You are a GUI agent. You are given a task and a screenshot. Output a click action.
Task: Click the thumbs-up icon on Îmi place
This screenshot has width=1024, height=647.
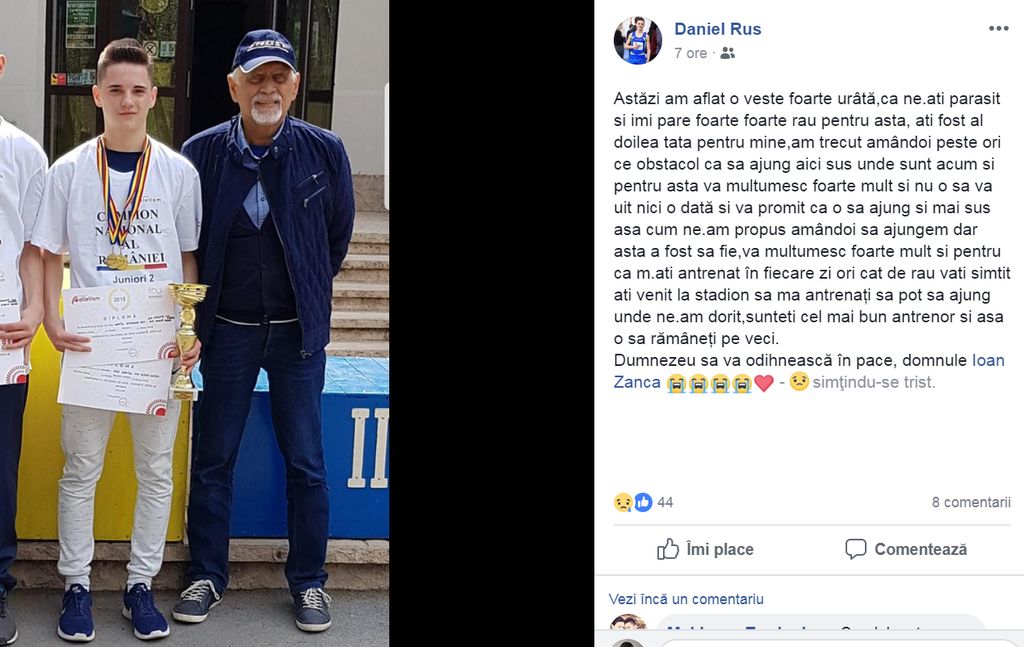(x=667, y=550)
